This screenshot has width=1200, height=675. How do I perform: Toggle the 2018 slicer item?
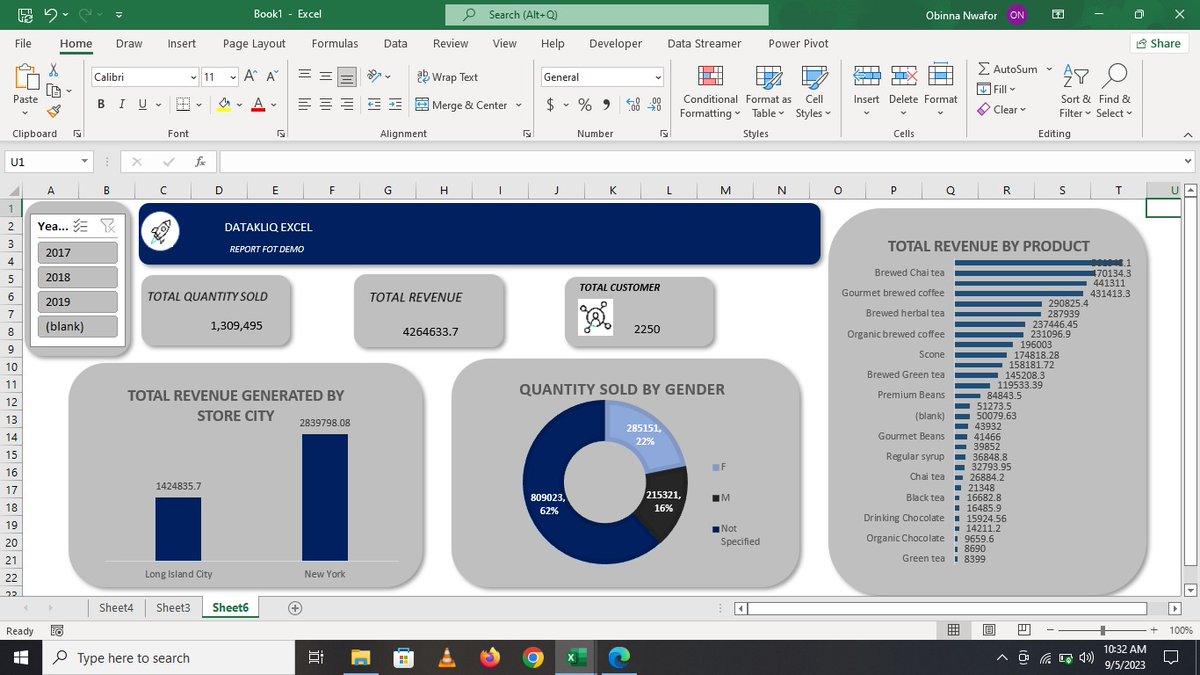[x=77, y=277]
